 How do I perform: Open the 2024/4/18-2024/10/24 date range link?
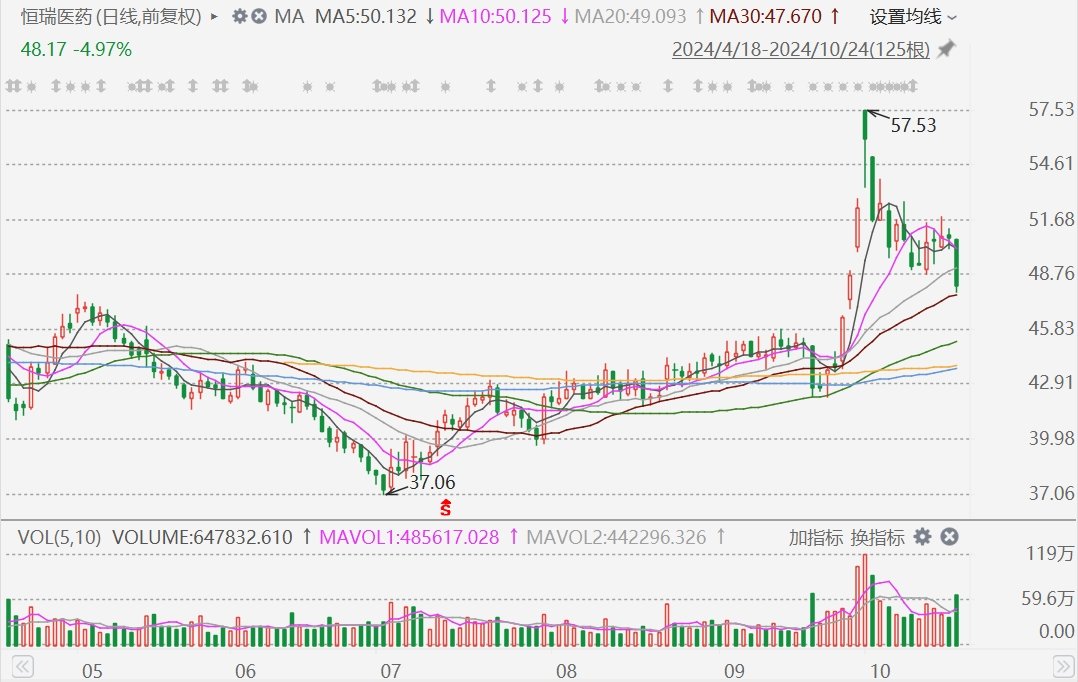click(x=800, y=49)
